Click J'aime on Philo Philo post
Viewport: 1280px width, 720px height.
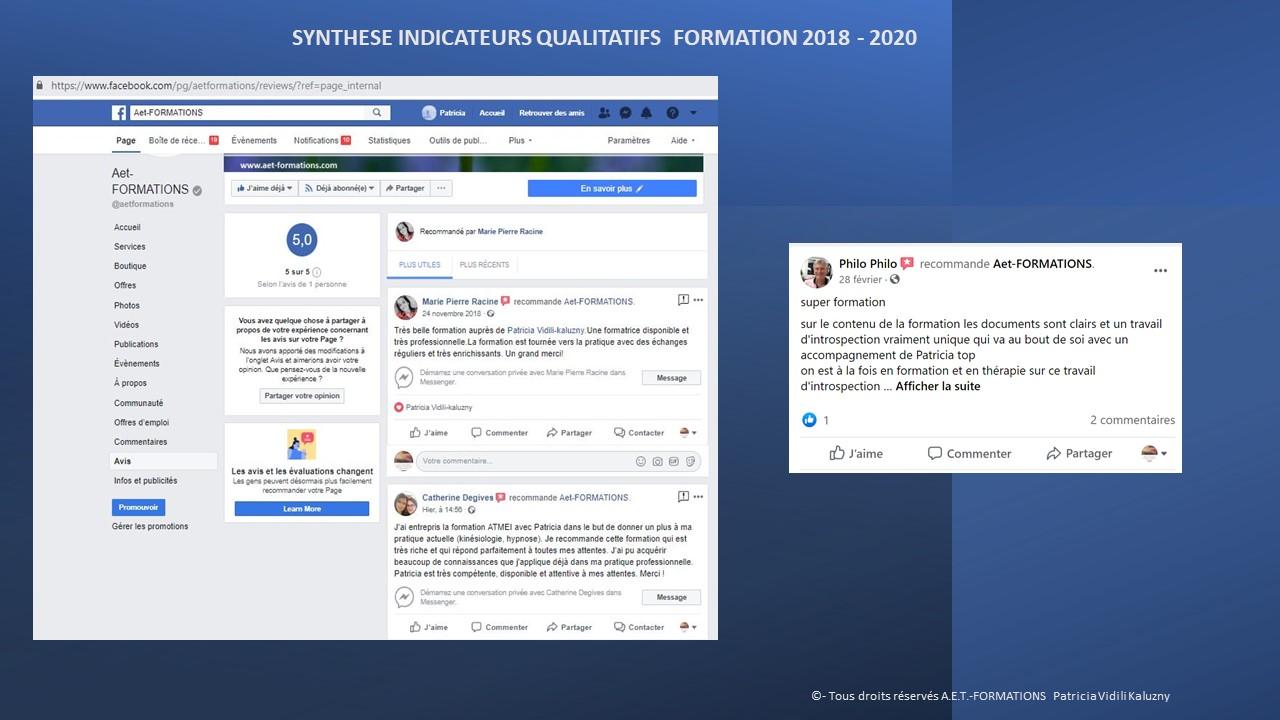coord(856,453)
